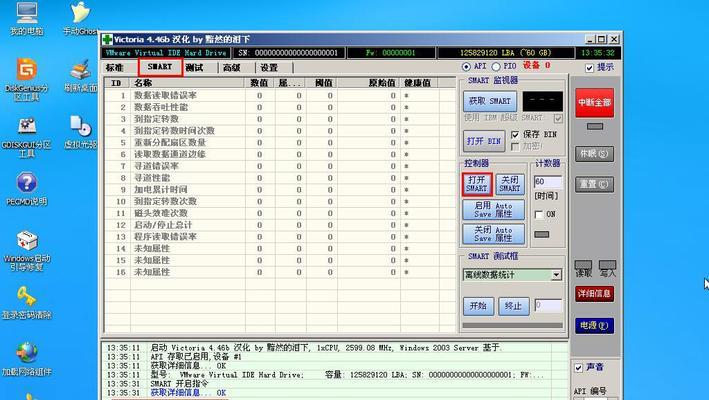
Task: Toggle the 保存 BIN checkbox
Action: 515,134
